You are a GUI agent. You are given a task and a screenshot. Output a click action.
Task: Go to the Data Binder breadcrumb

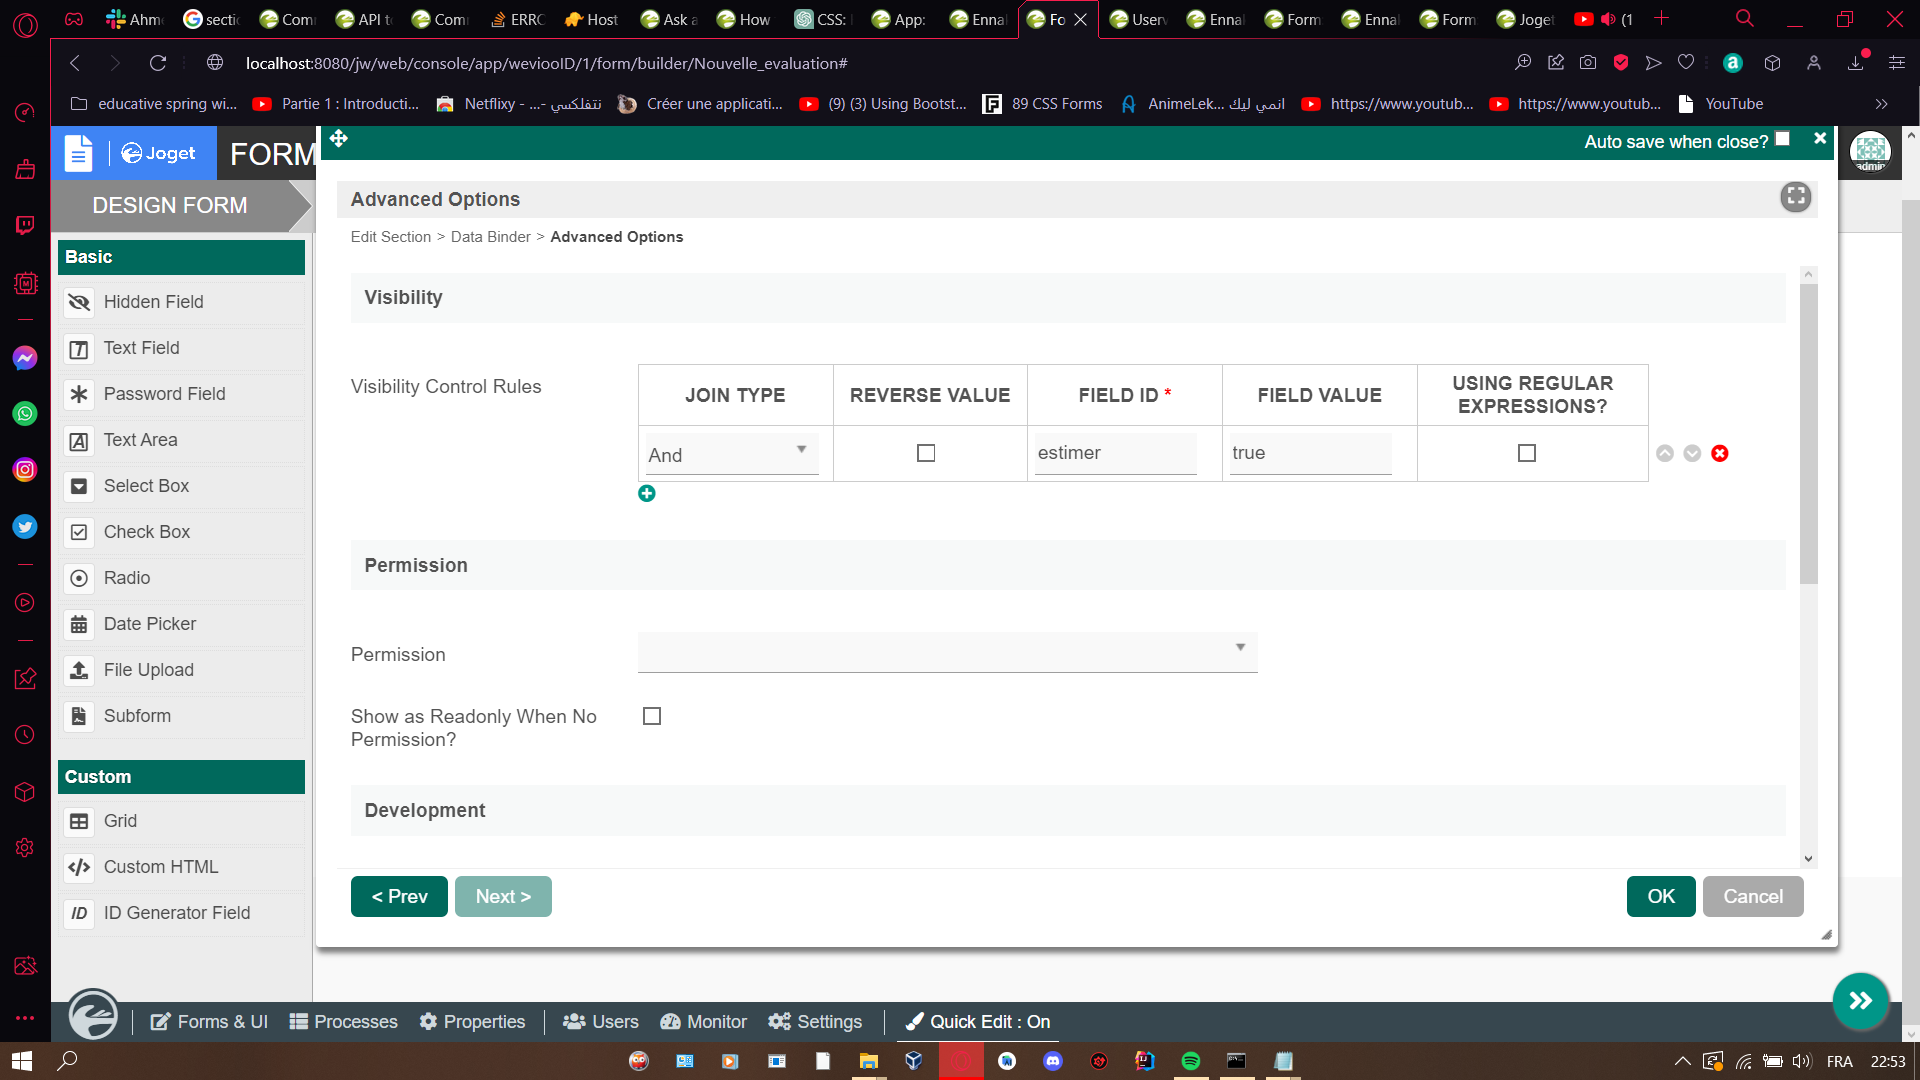click(x=490, y=237)
